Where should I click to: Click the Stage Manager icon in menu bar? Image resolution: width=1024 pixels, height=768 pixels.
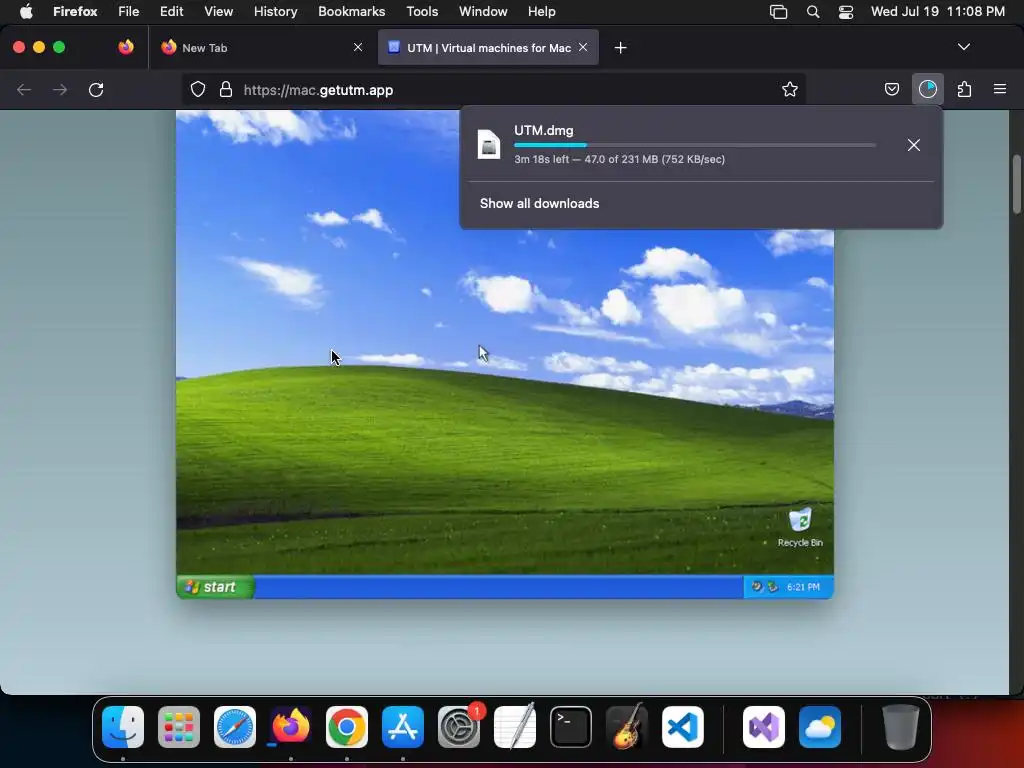778,12
